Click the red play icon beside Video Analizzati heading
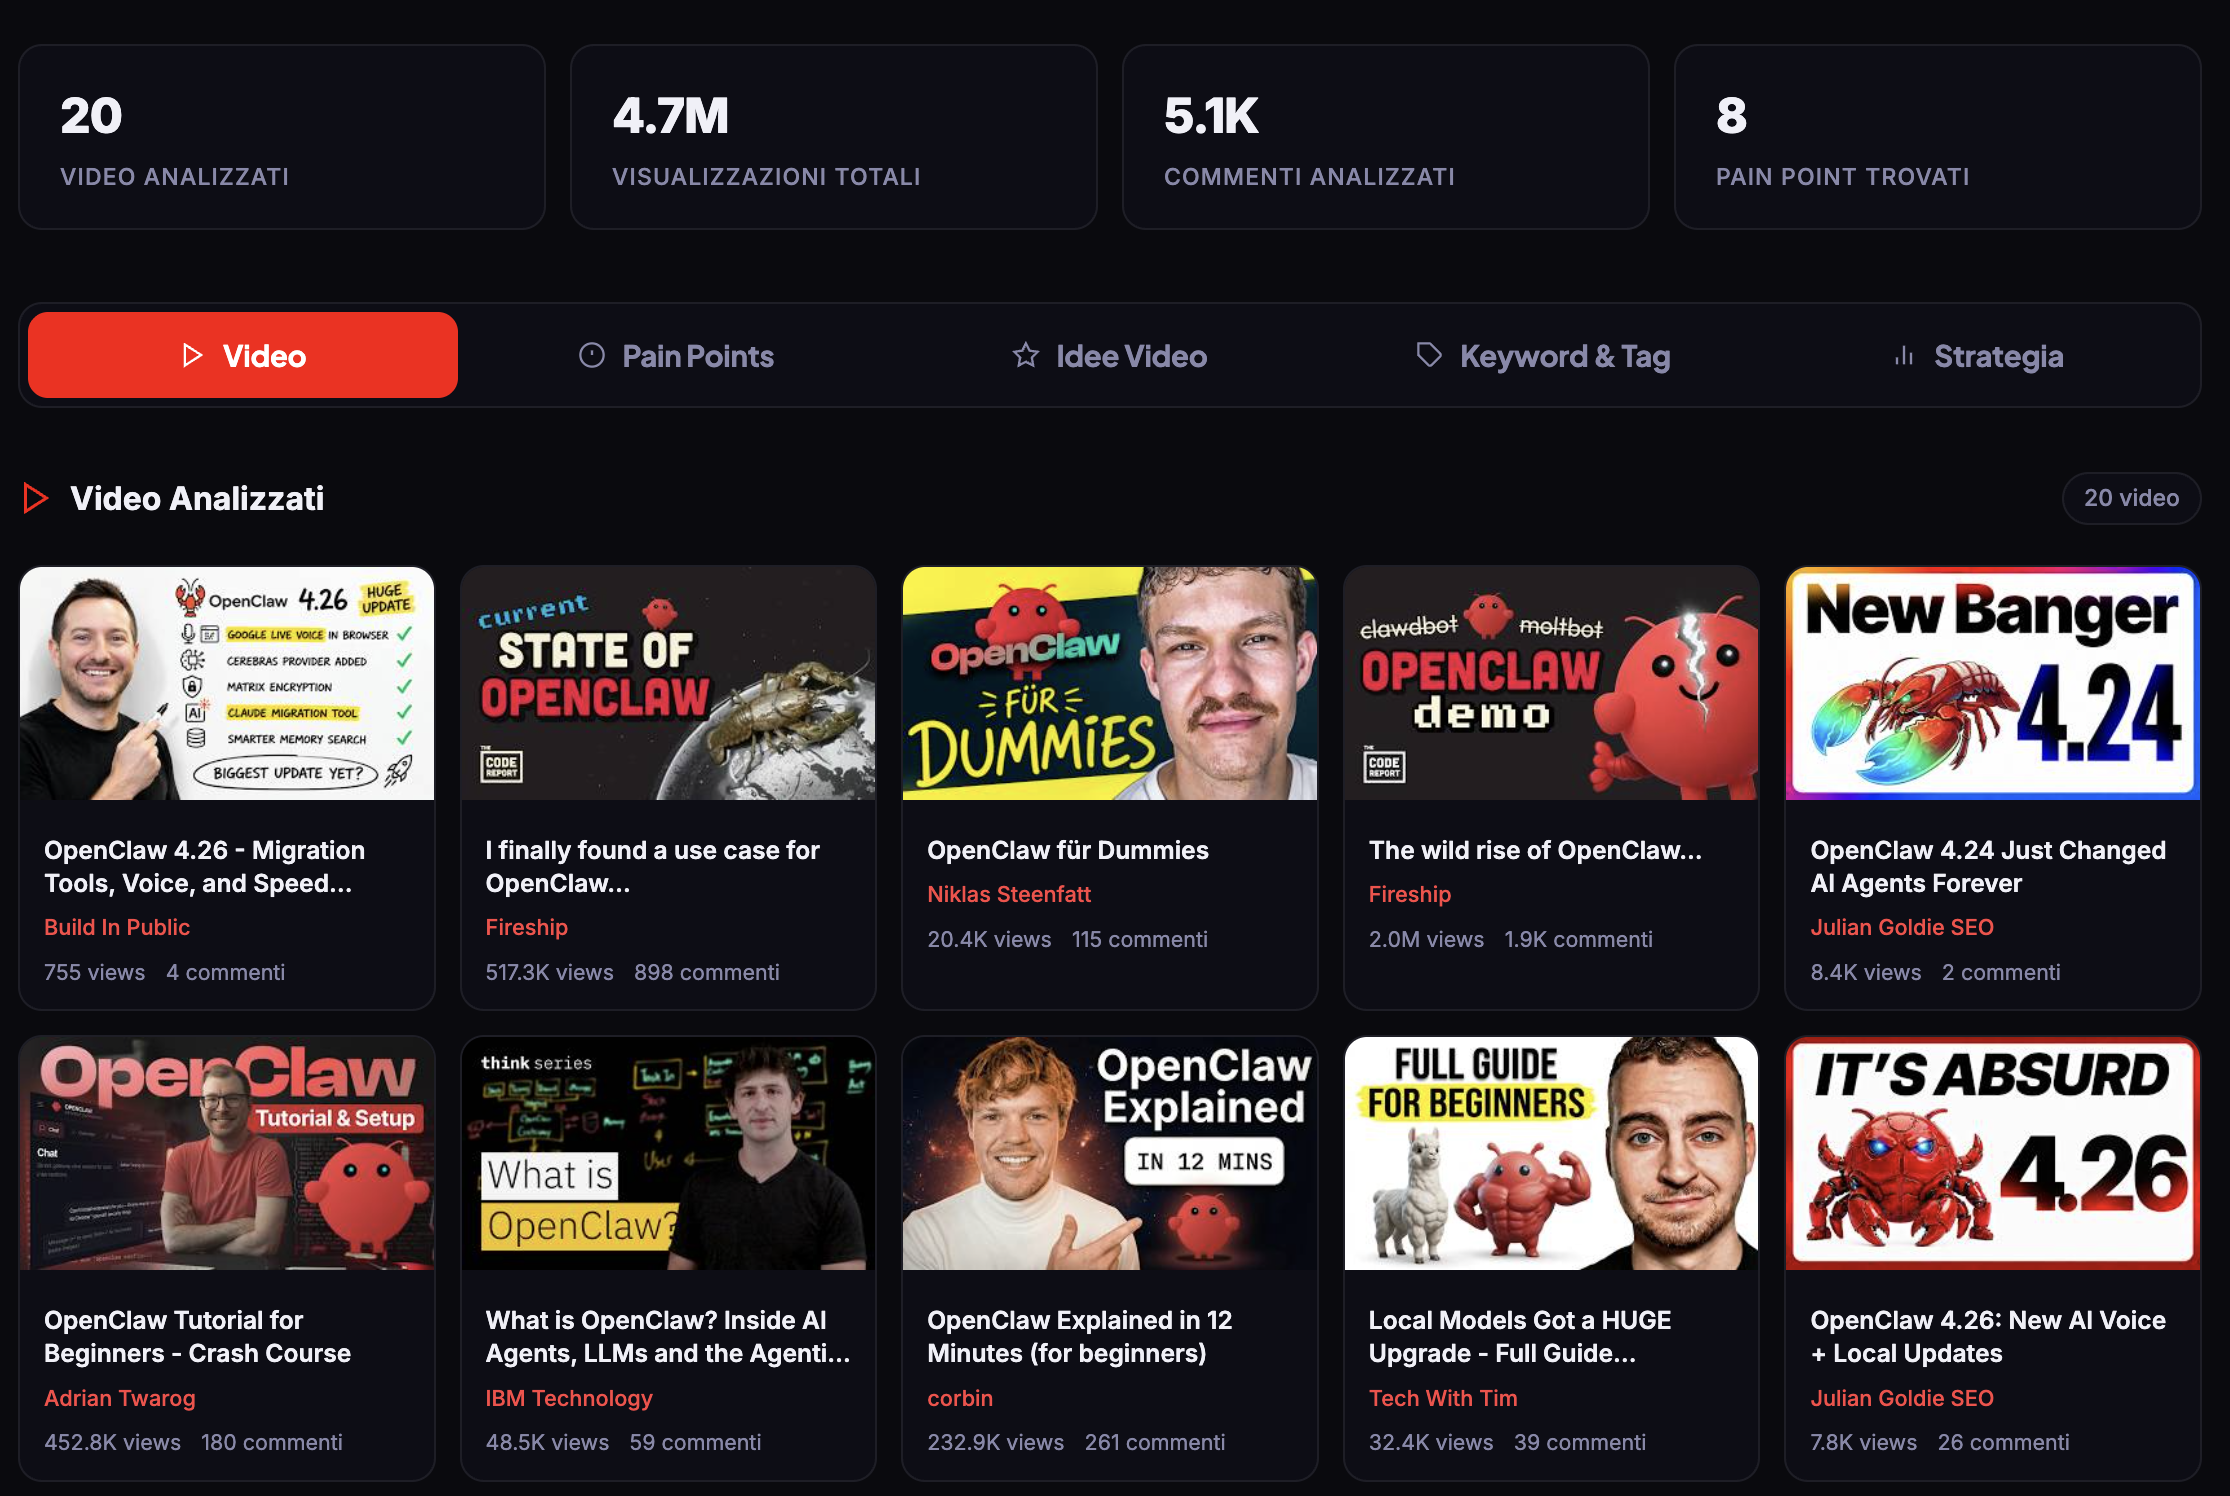2230x1496 pixels. point(36,498)
